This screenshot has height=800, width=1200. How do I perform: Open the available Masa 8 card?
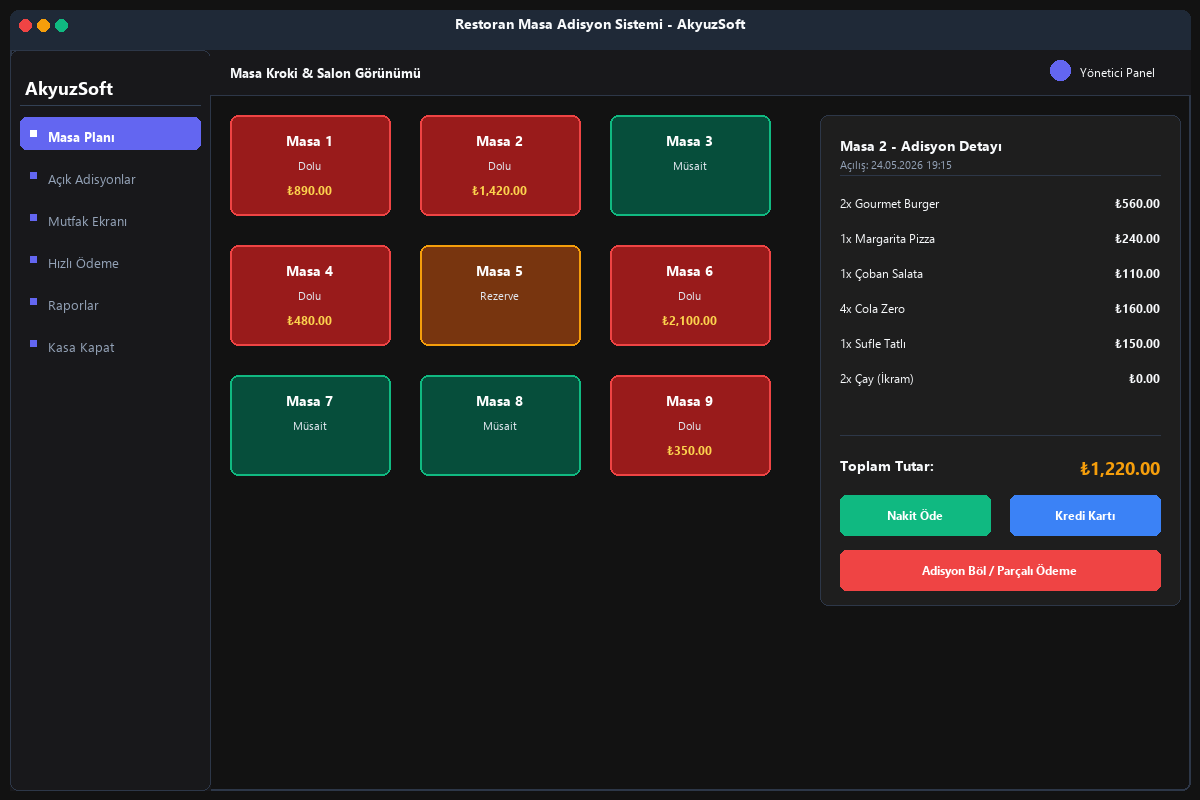coord(500,426)
